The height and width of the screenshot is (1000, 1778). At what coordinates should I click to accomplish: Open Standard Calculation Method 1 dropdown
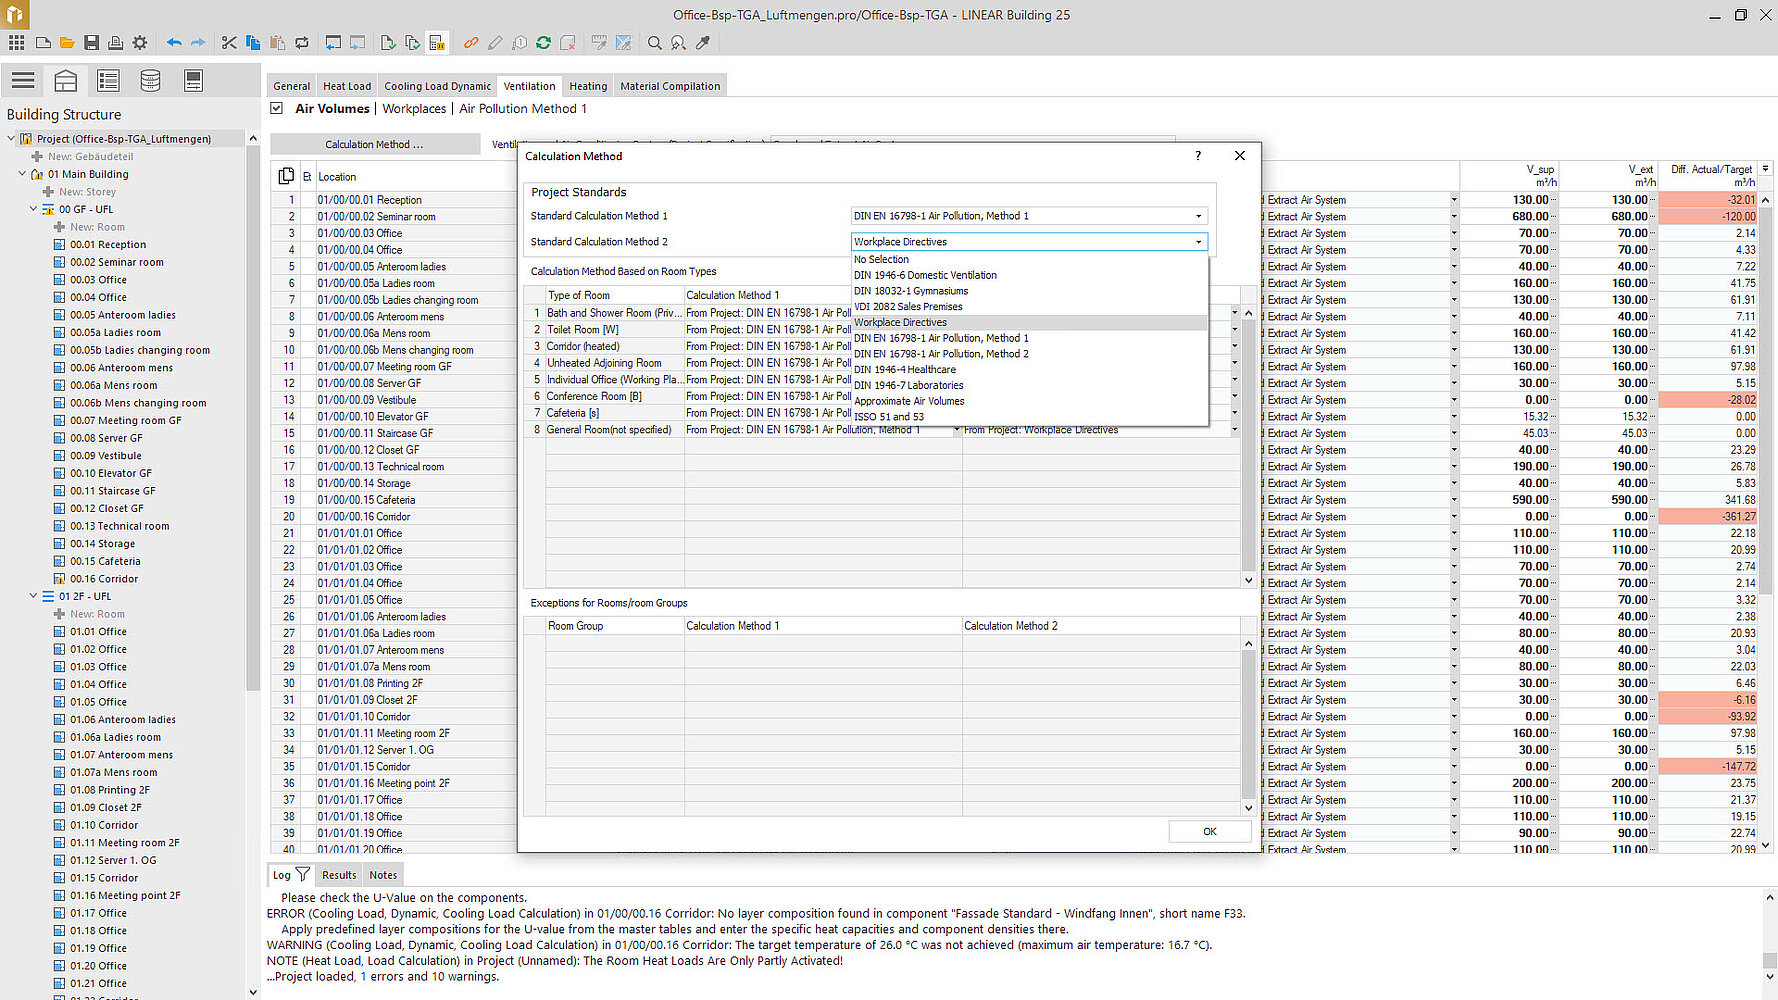[1198, 216]
